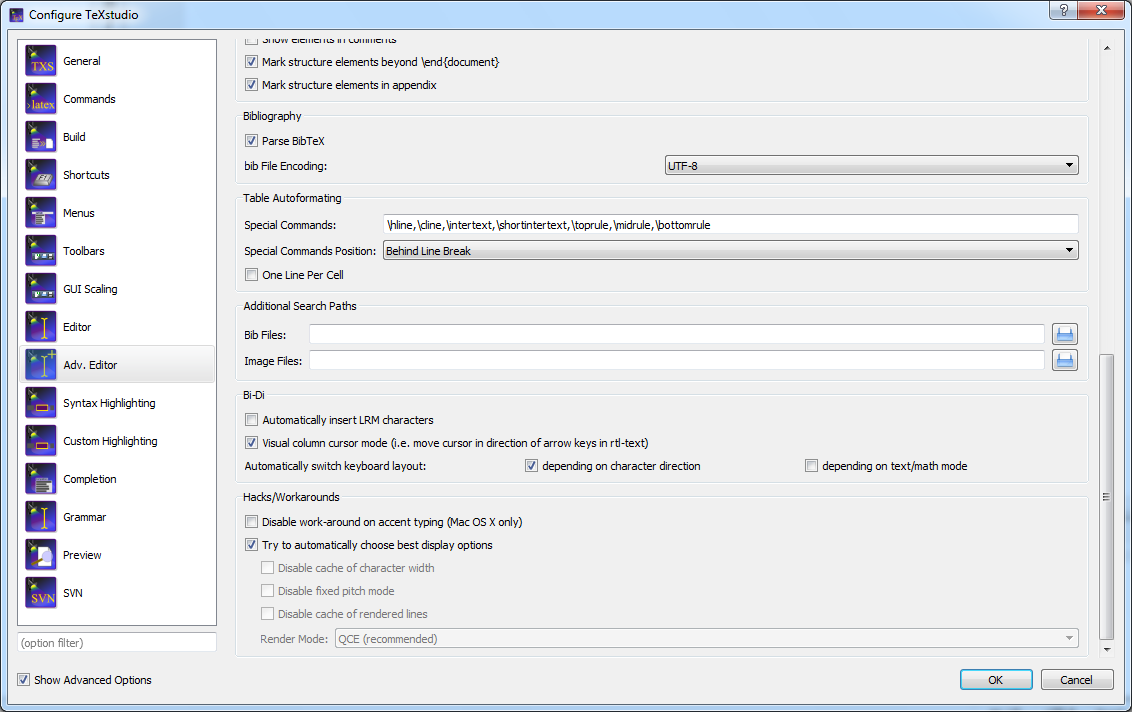Switch to Syntax Highlighting page

pyautogui.click(x=117, y=403)
